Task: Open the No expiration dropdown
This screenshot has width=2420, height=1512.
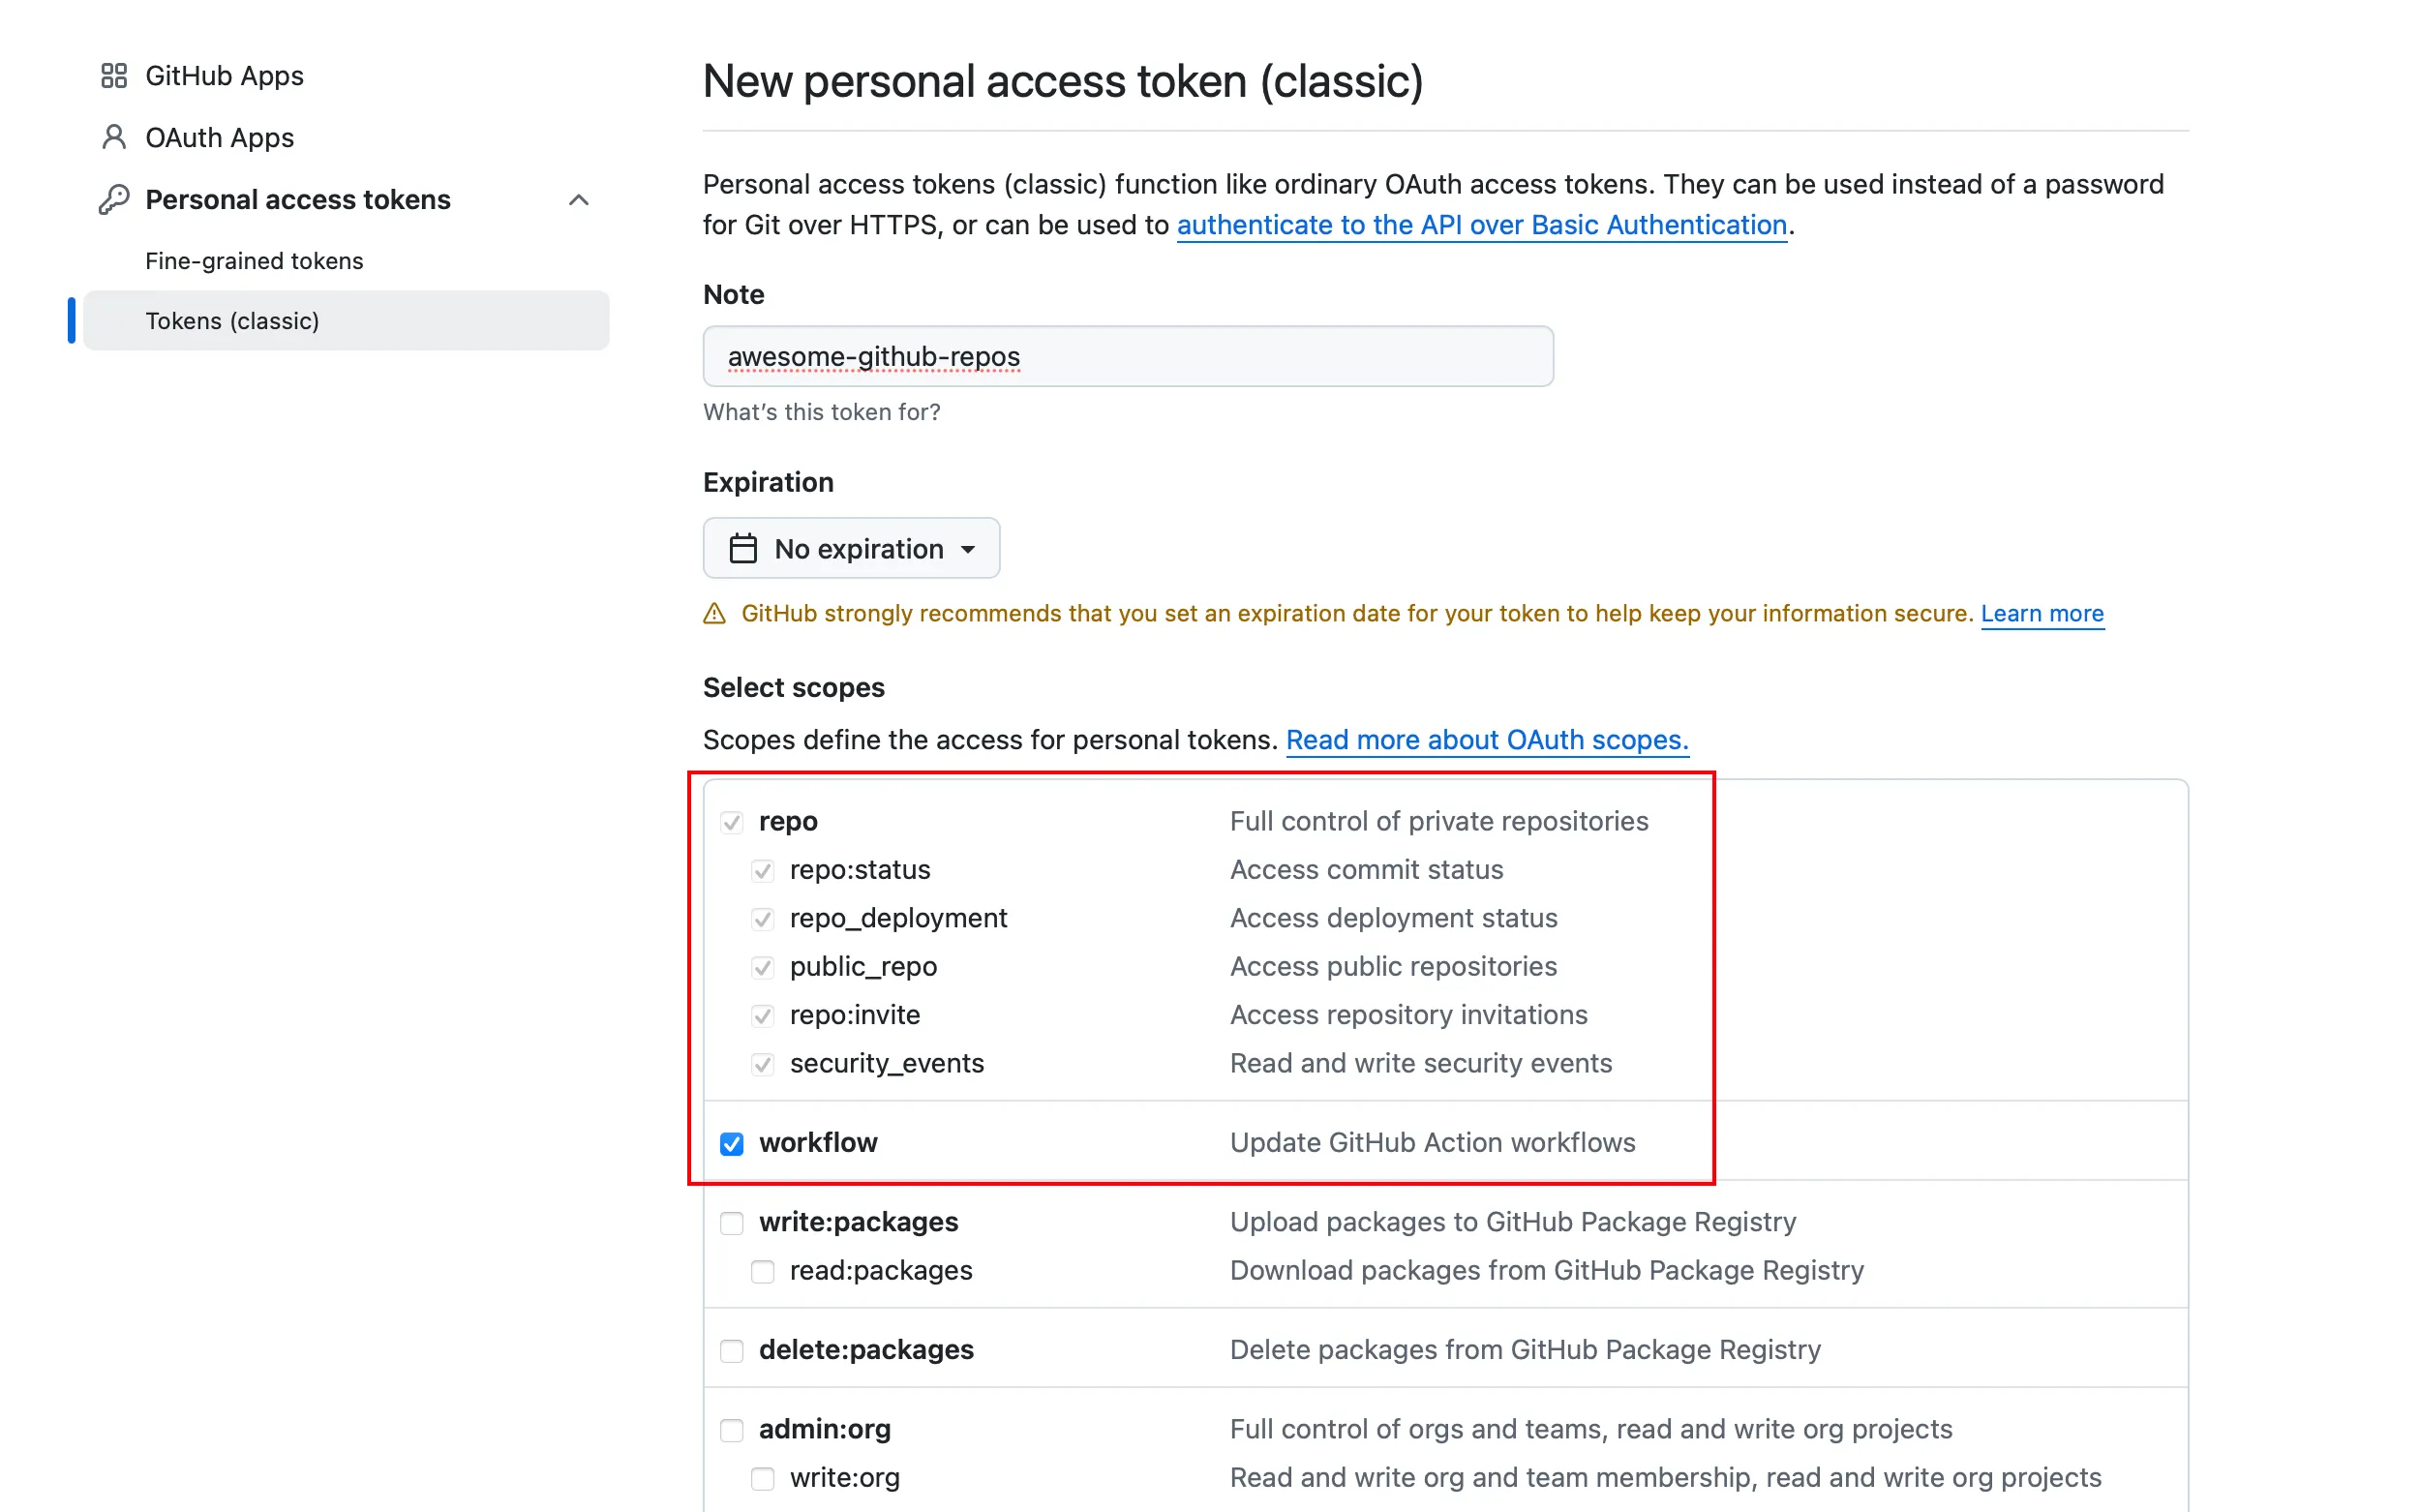Action: coord(851,549)
